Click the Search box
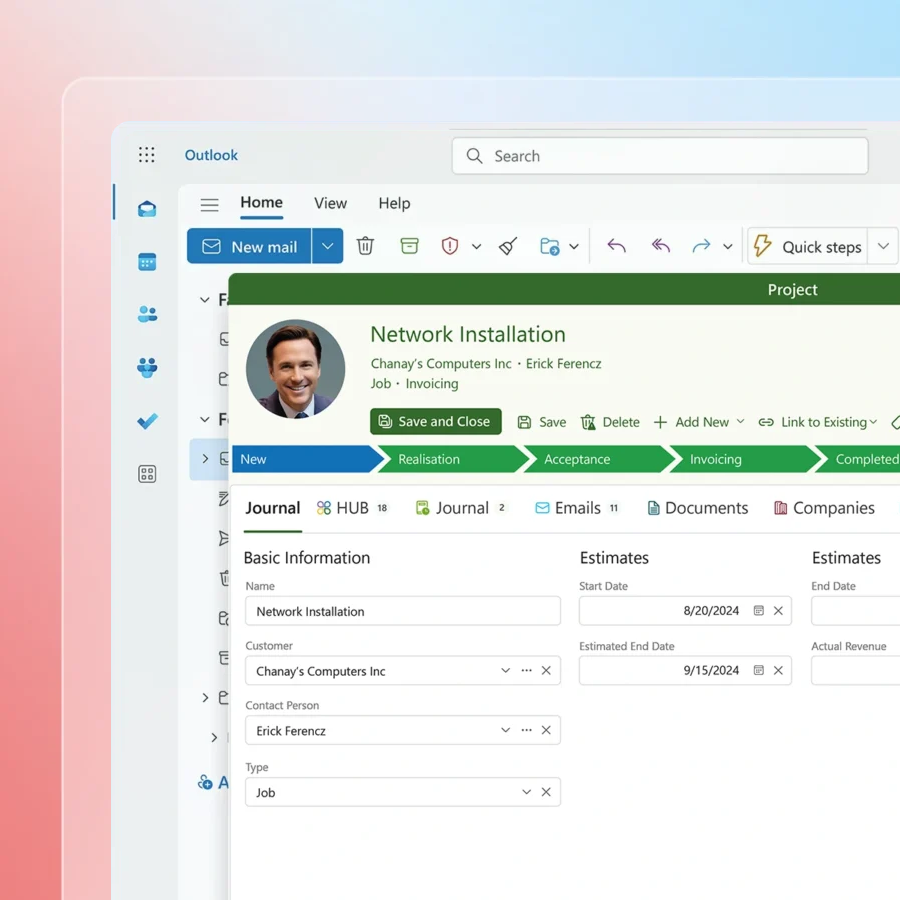 coord(660,156)
